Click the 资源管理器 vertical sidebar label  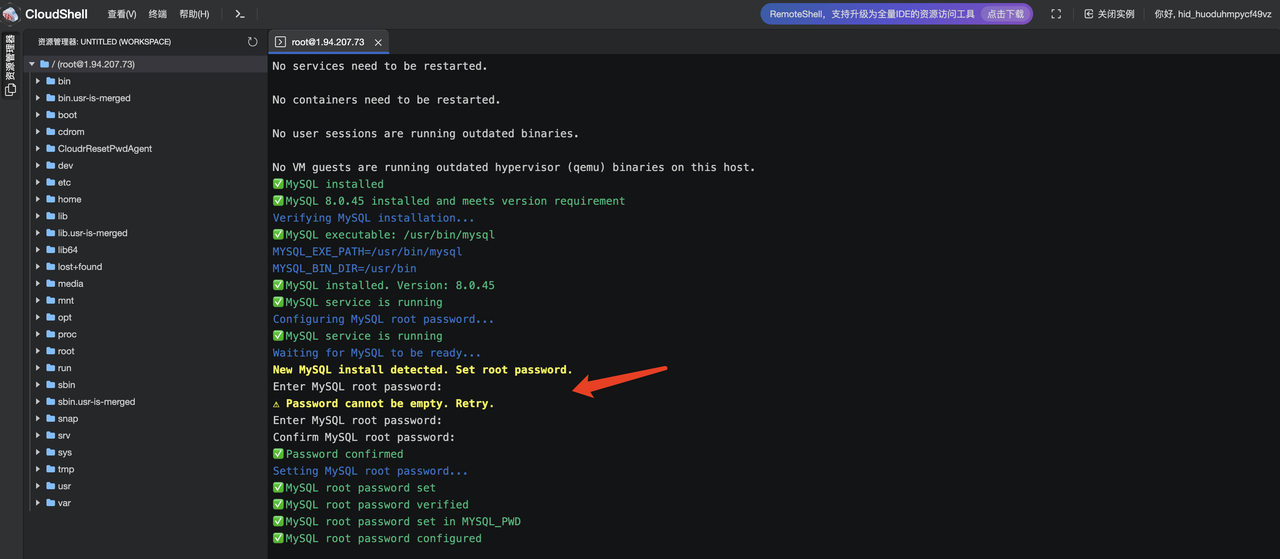click(x=10, y=57)
